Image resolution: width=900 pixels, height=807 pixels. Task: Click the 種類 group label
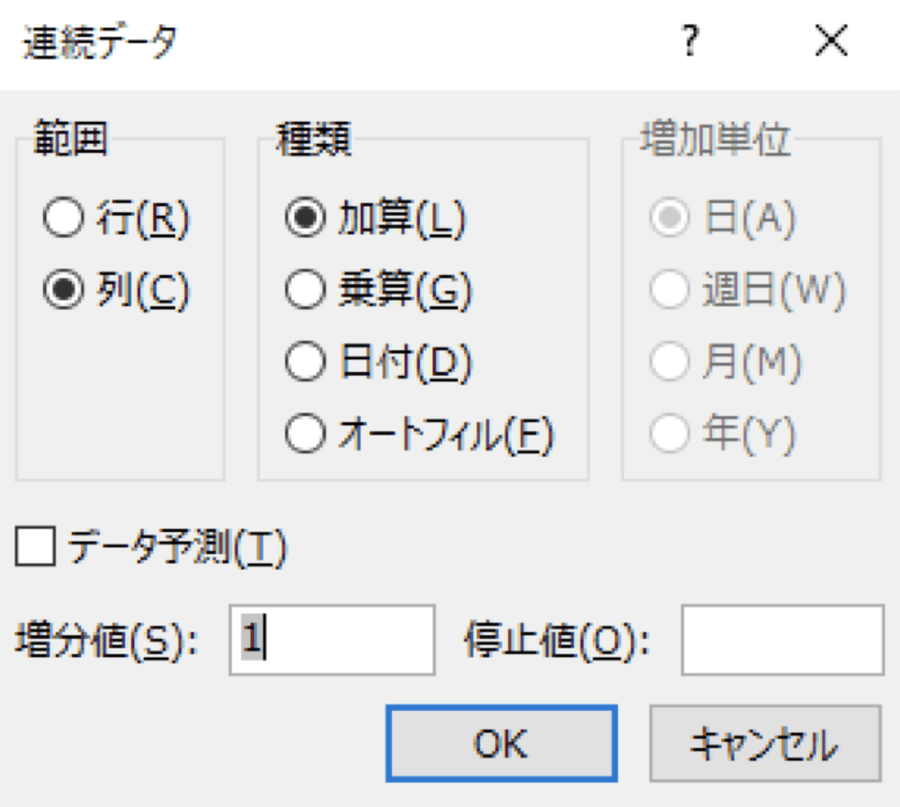point(313,141)
